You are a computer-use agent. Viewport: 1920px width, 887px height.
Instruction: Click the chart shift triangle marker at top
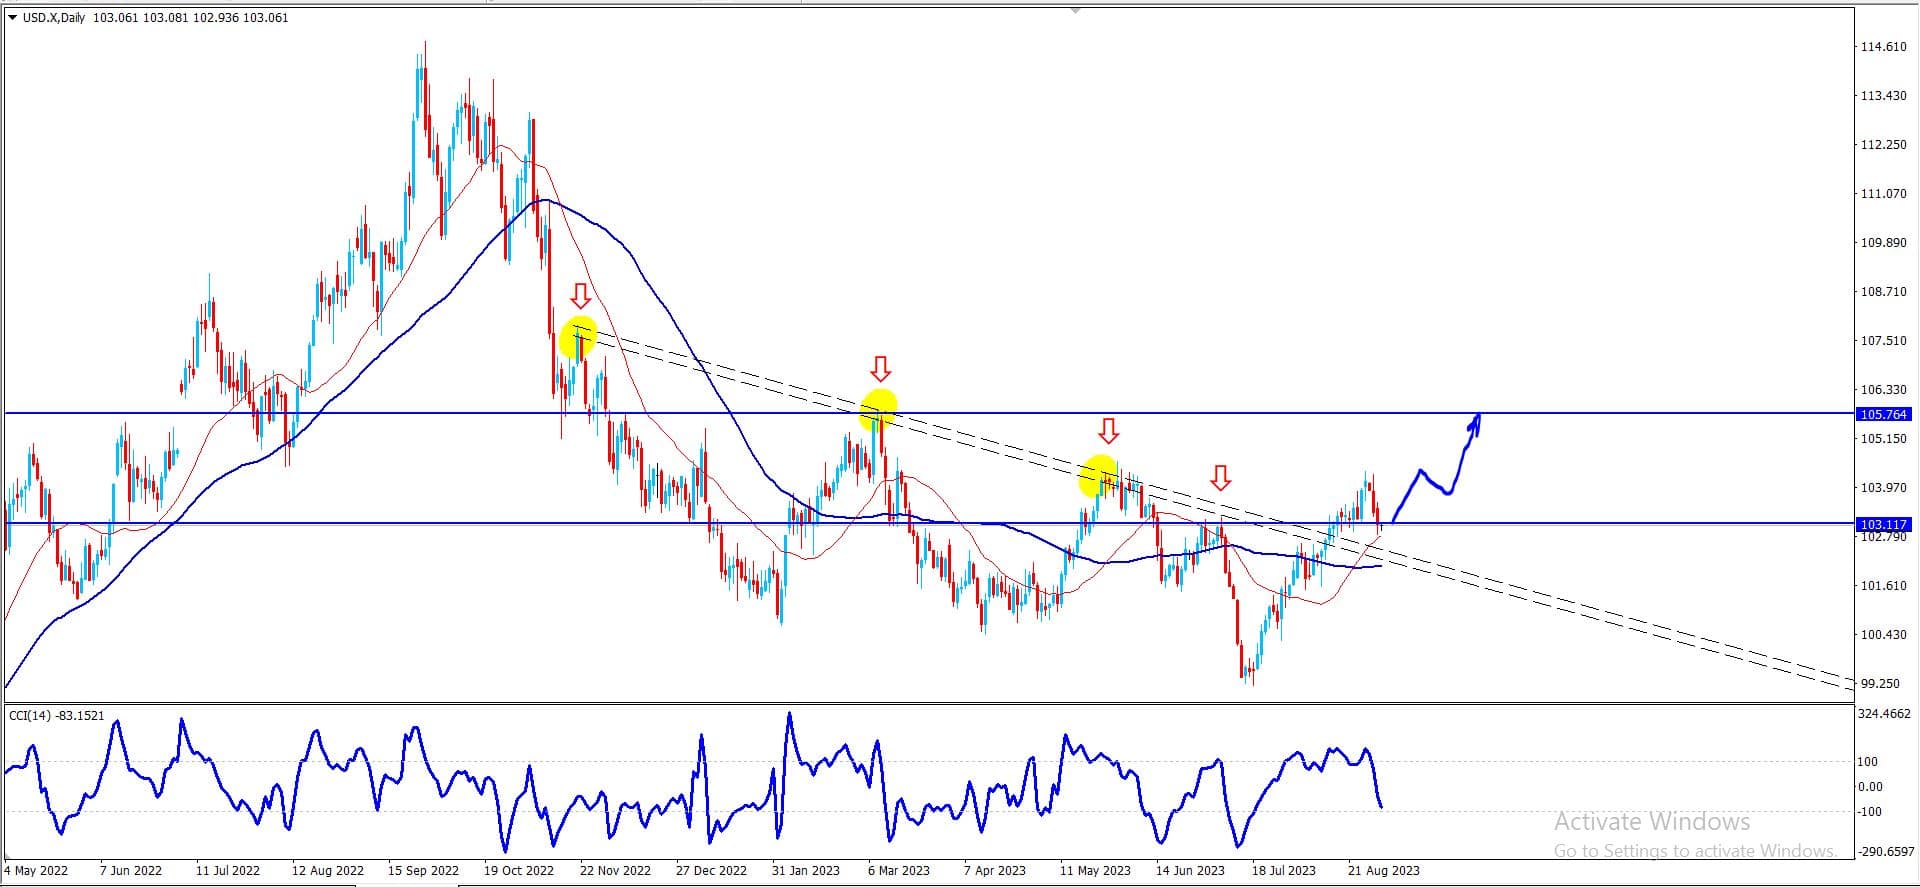pos(1075,10)
